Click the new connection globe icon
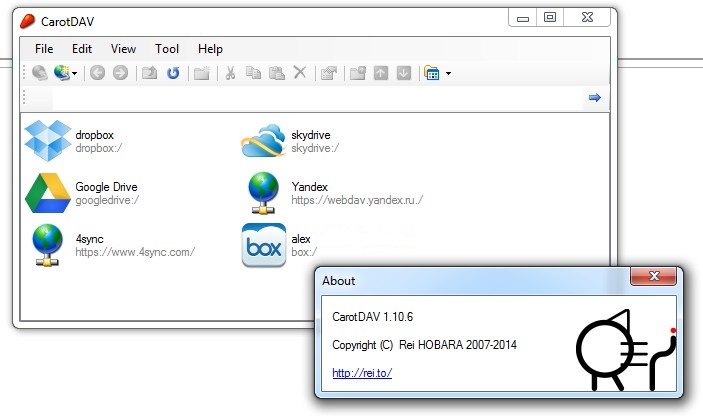This screenshot has width=703, height=416. click(x=62, y=73)
